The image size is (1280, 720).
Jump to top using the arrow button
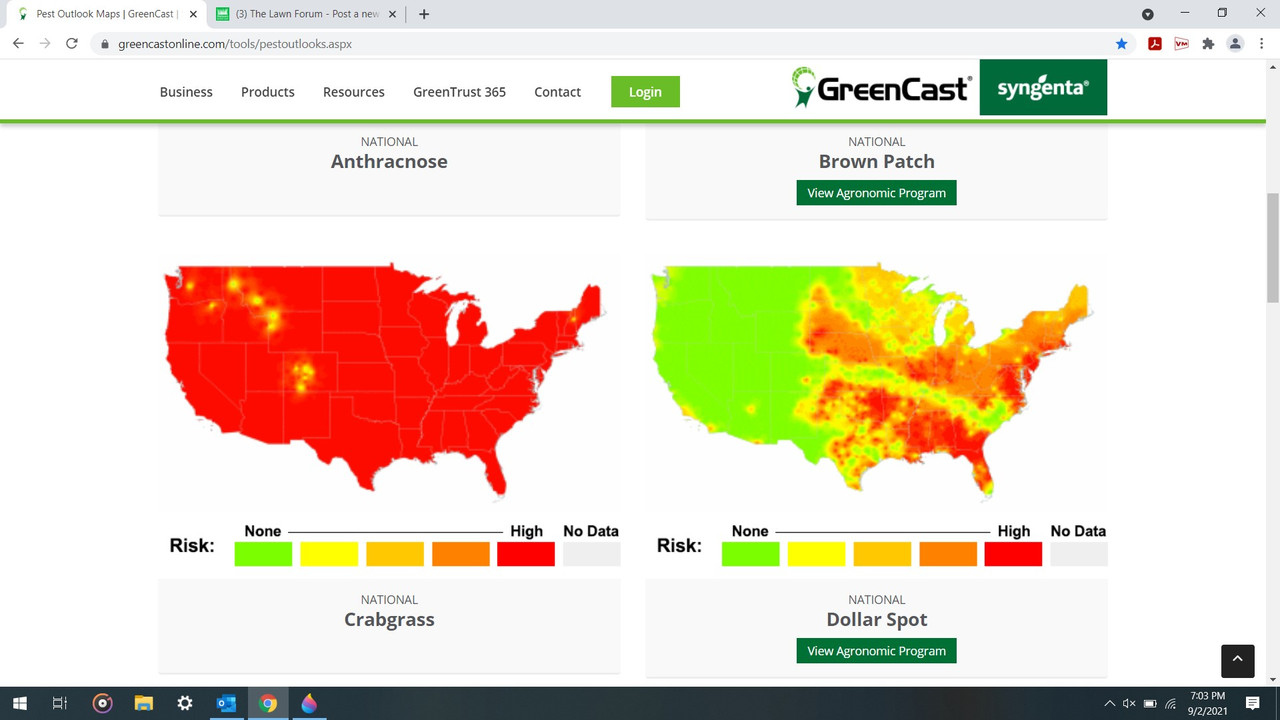coord(1237,661)
